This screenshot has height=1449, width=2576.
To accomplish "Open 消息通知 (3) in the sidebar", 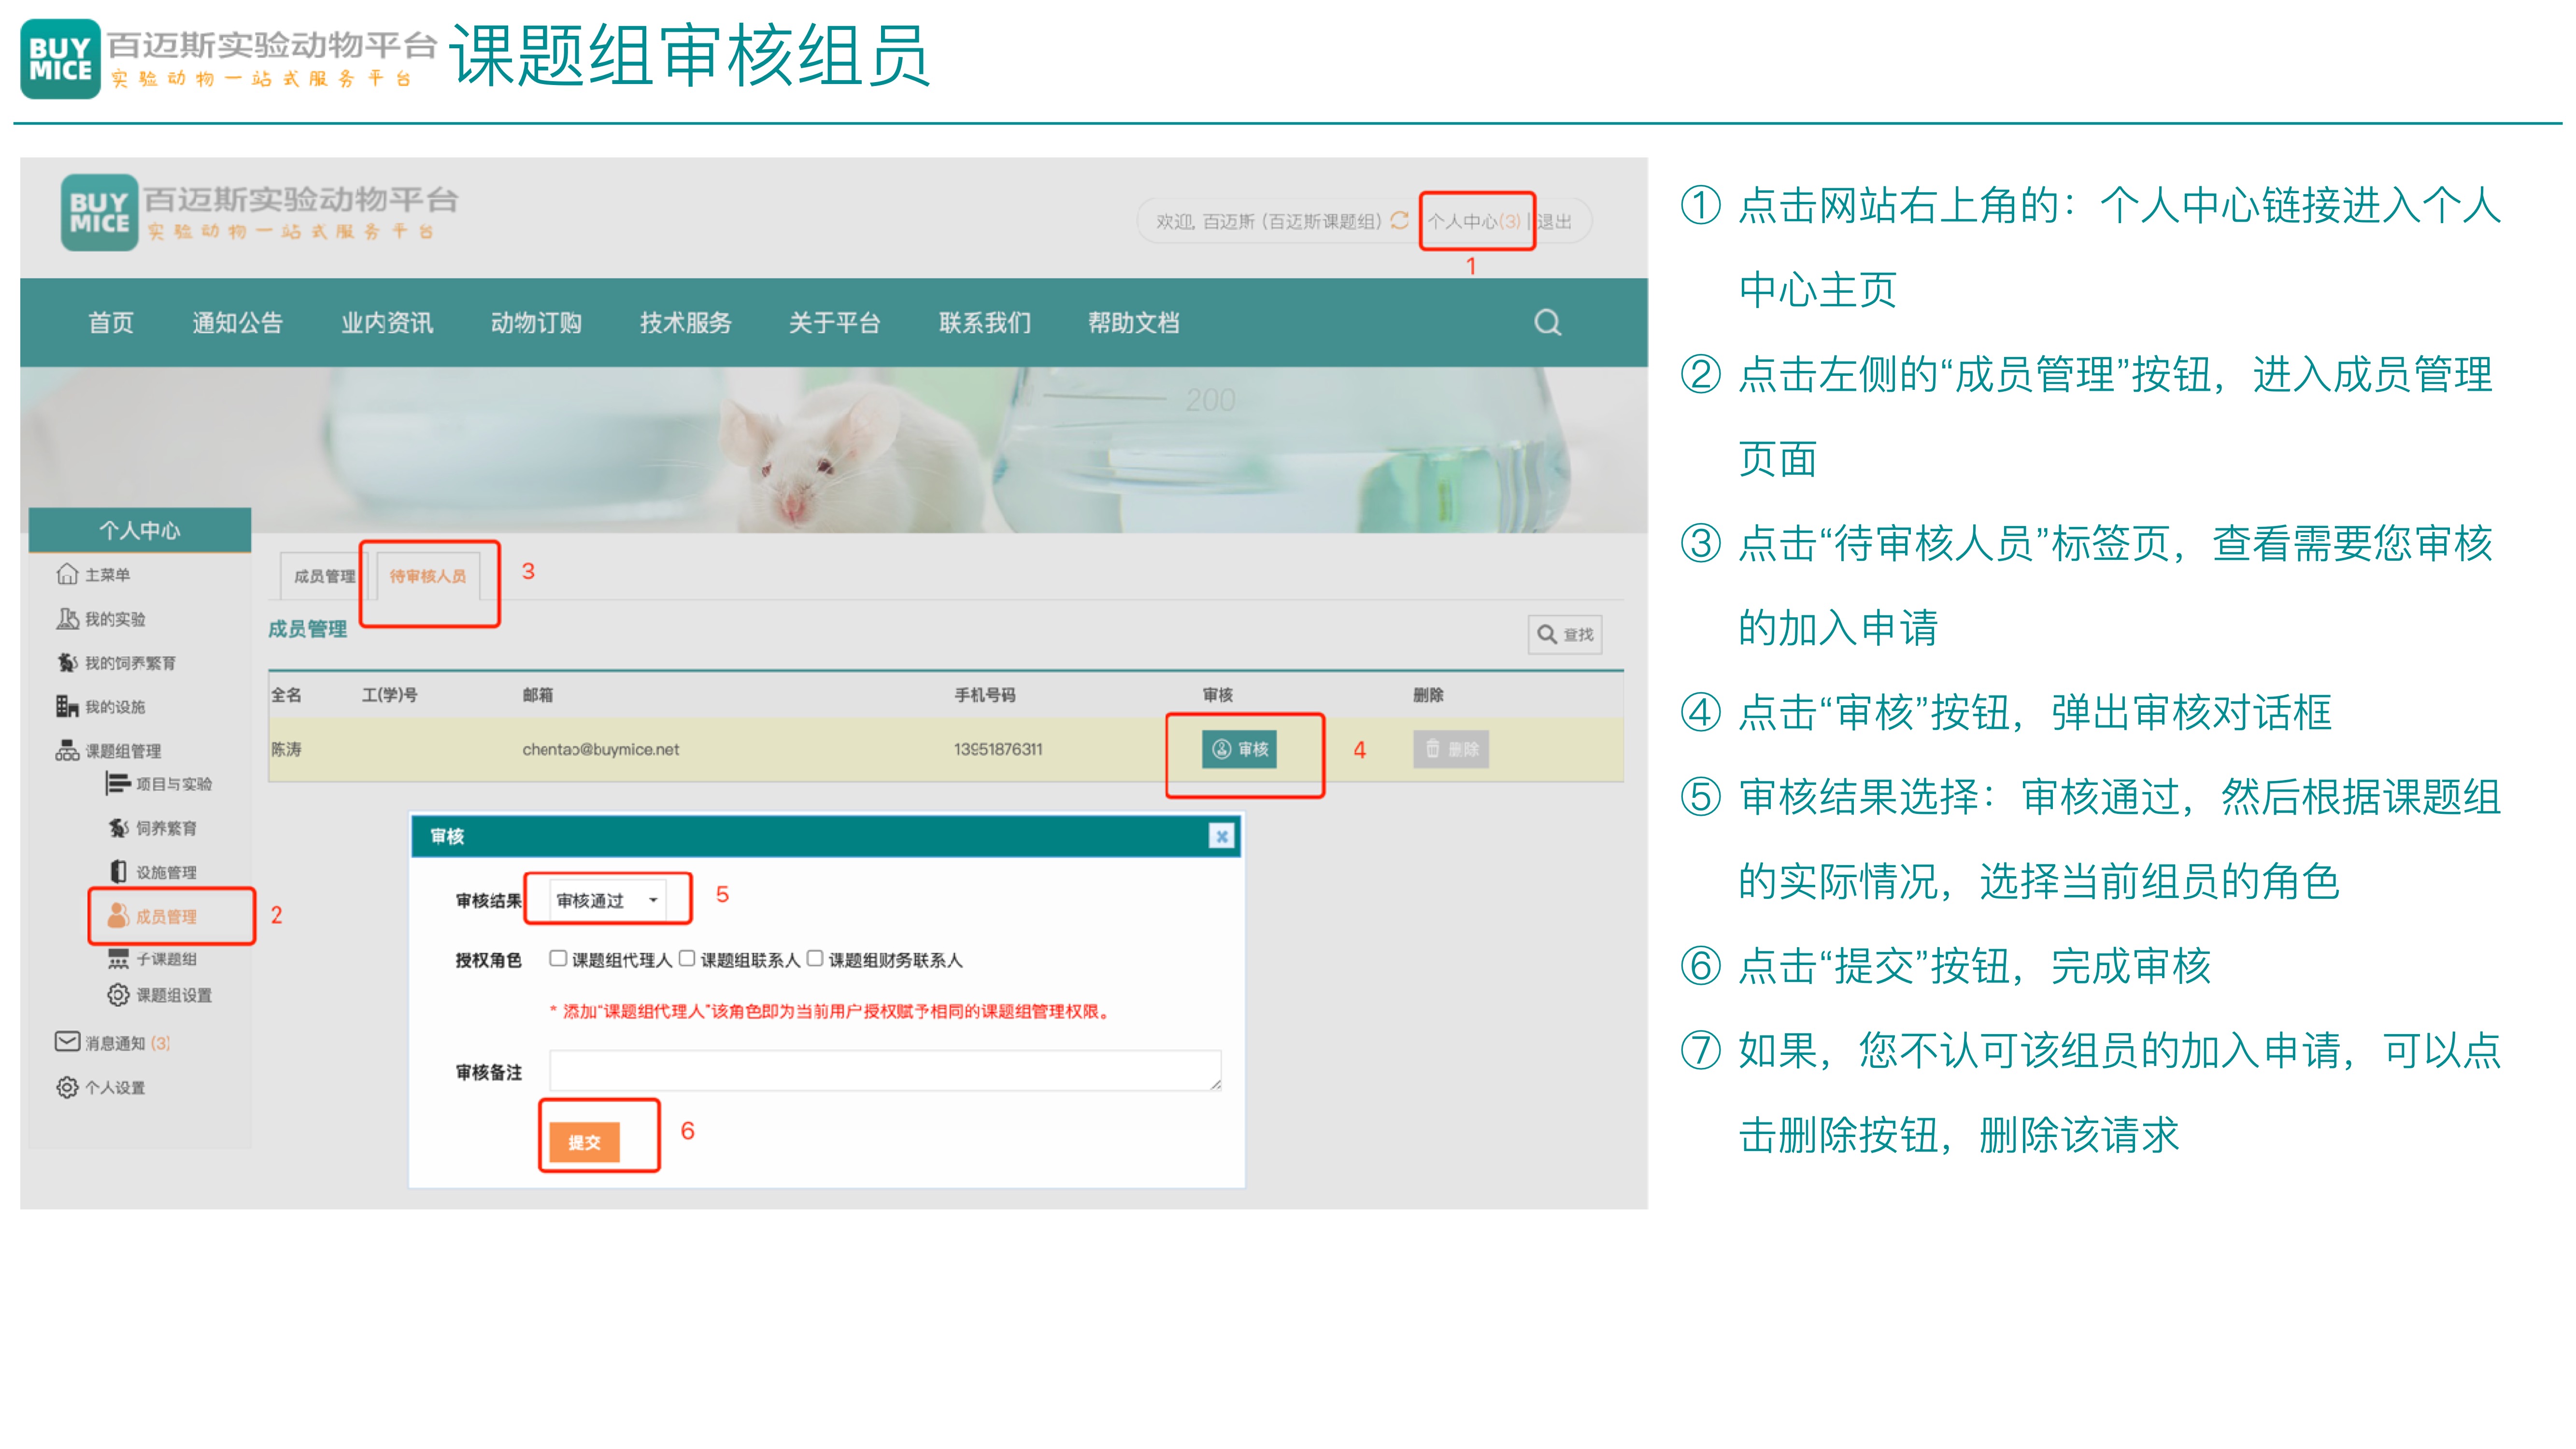I will click(127, 1042).
